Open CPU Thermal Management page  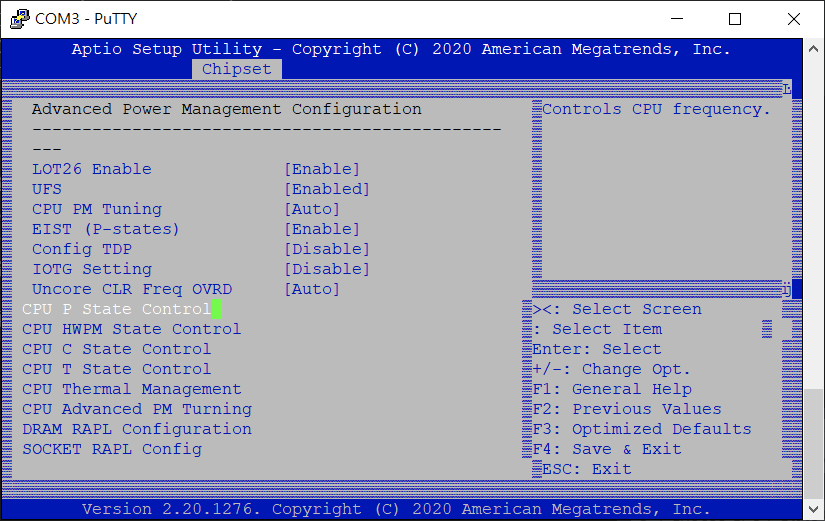131,389
